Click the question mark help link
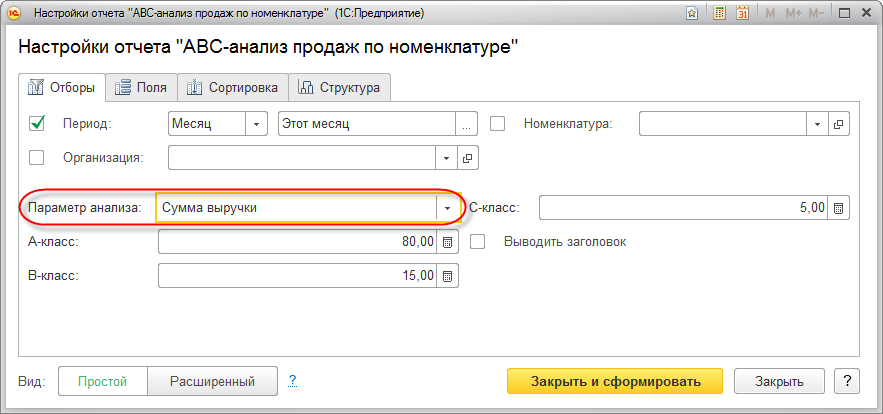This screenshot has height=414, width=883. [293, 381]
